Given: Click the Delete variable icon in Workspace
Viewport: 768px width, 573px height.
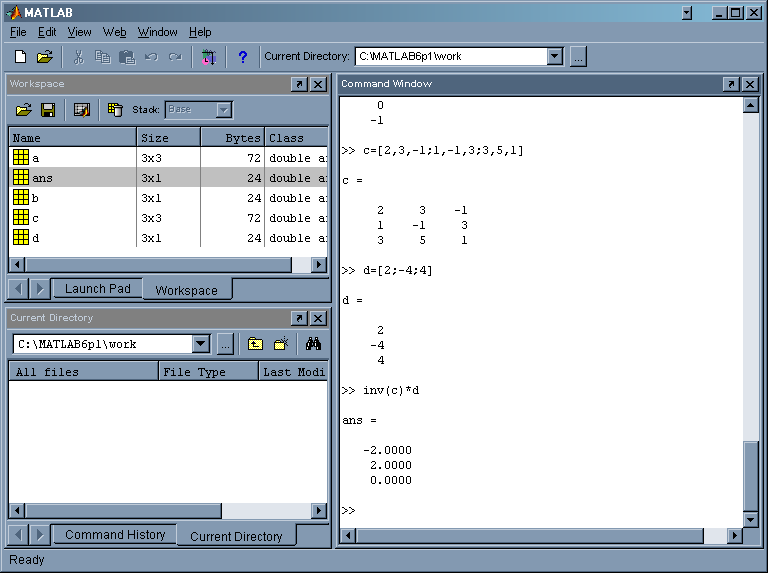Looking at the screenshot, I should (115, 109).
